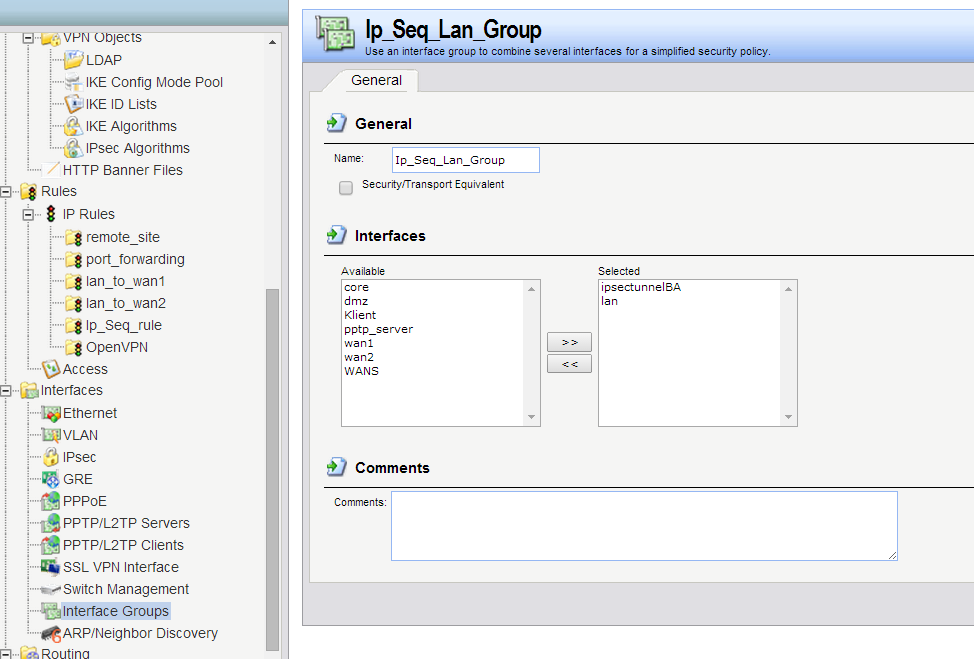Click the IPsec Algorithms lock icon
This screenshot has height=659, width=974.
tap(73, 148)
